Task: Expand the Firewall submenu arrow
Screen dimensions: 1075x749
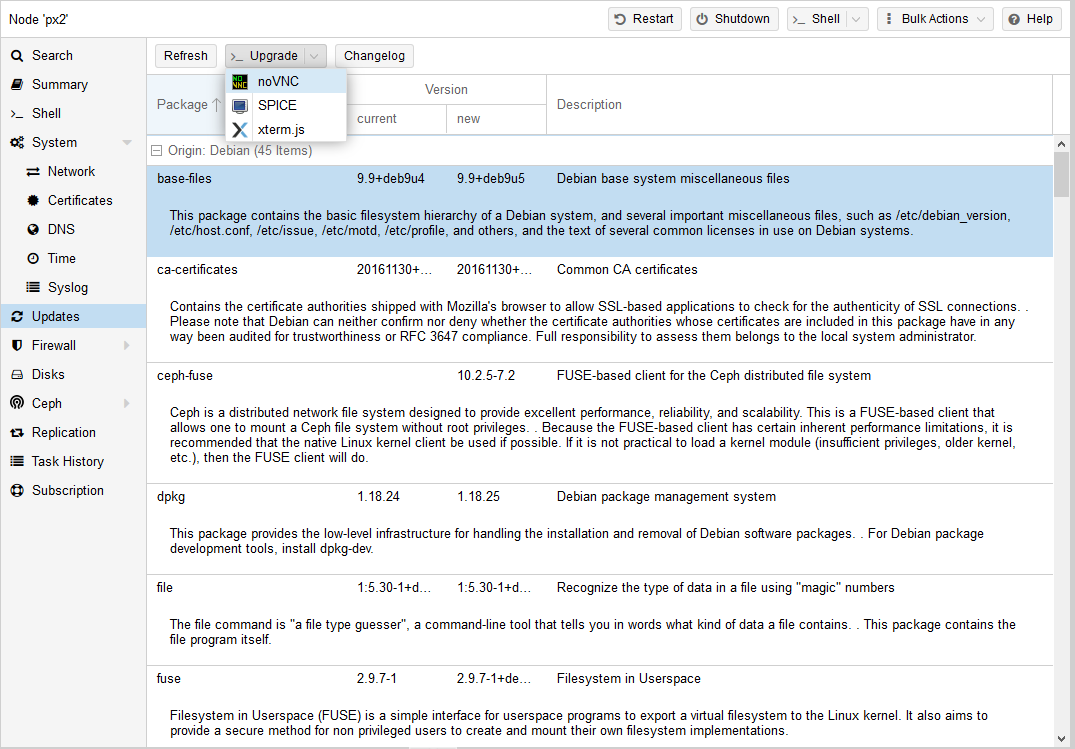Action: pos(127,345)
